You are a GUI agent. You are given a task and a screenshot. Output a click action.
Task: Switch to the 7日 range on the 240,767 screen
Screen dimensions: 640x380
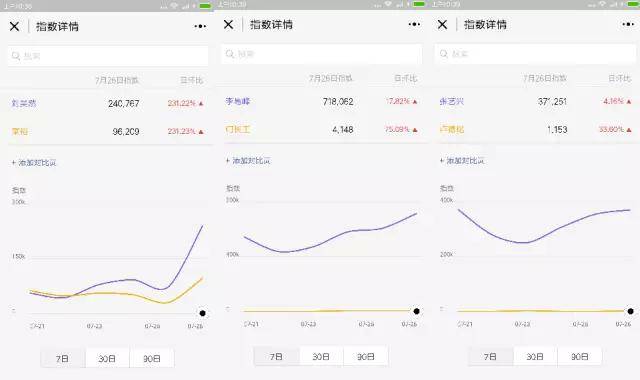tap(63, 358)
